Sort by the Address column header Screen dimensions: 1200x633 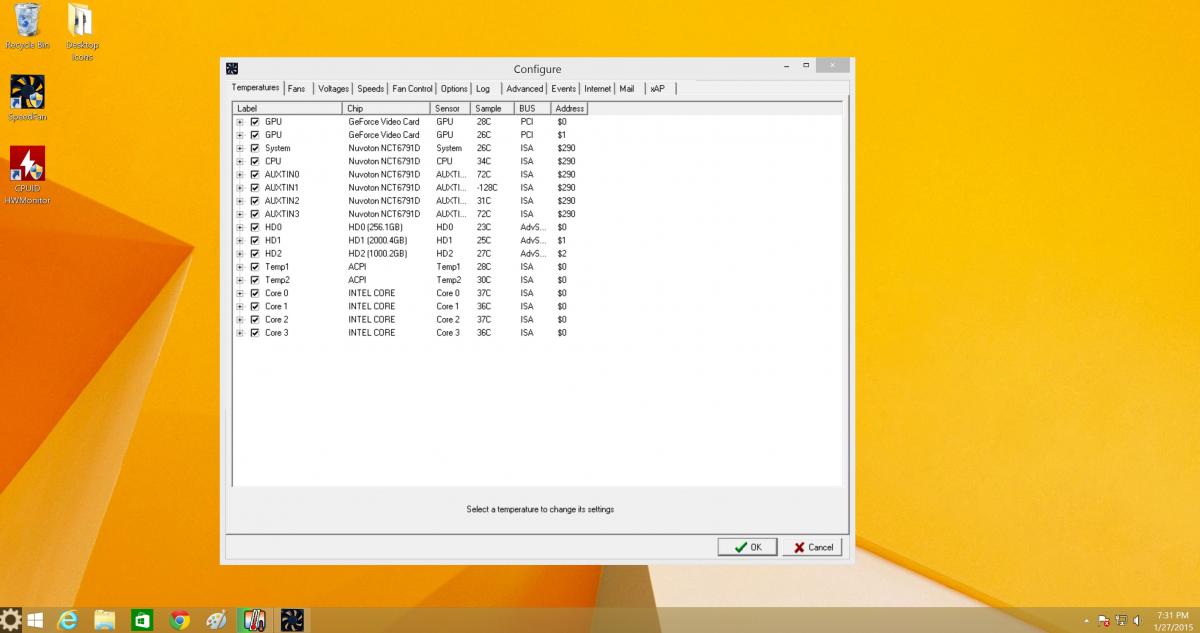pos(570,108)
